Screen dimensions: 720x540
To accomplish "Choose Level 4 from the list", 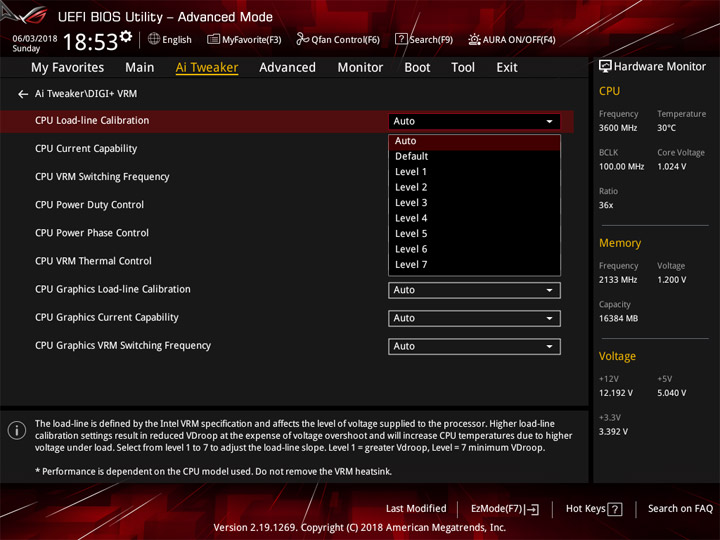I will point(474,219).
